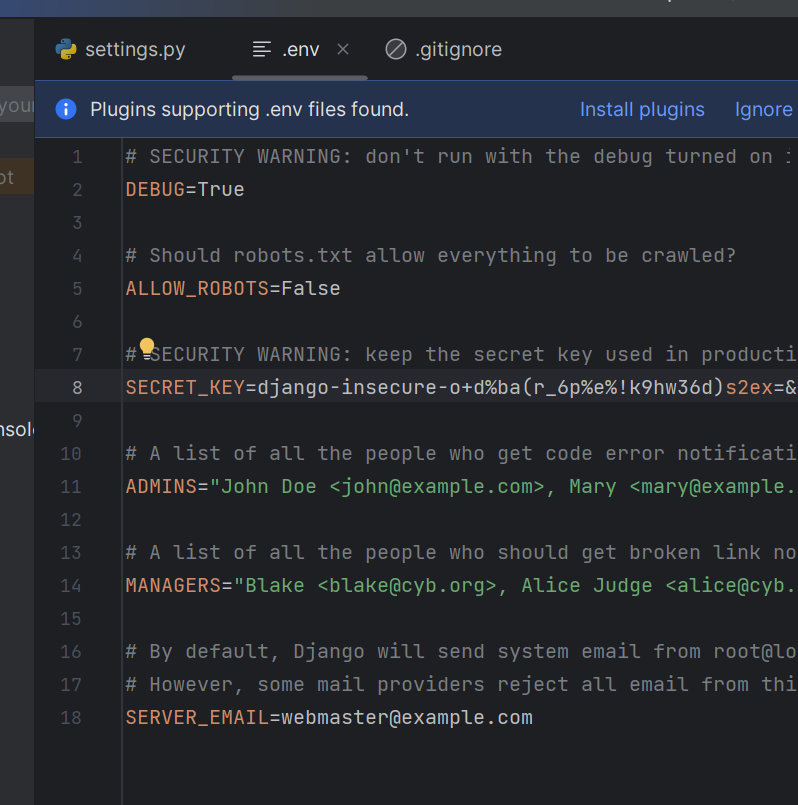Click the ALLOW_ROBOTS key
Screen dimensions: 798x805
point(197,289)
